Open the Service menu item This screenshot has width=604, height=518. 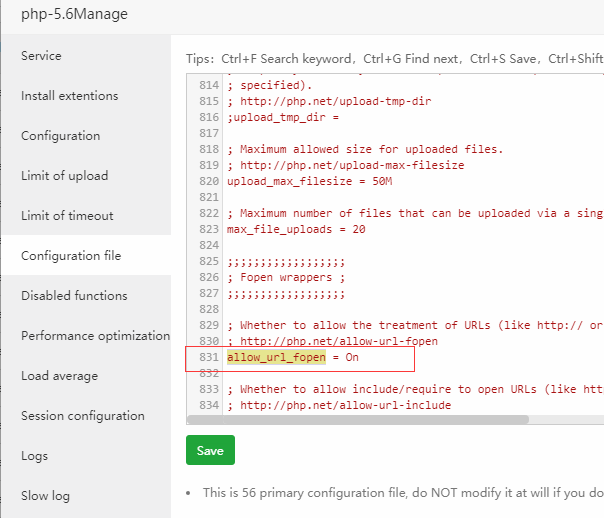coord(41,56)
